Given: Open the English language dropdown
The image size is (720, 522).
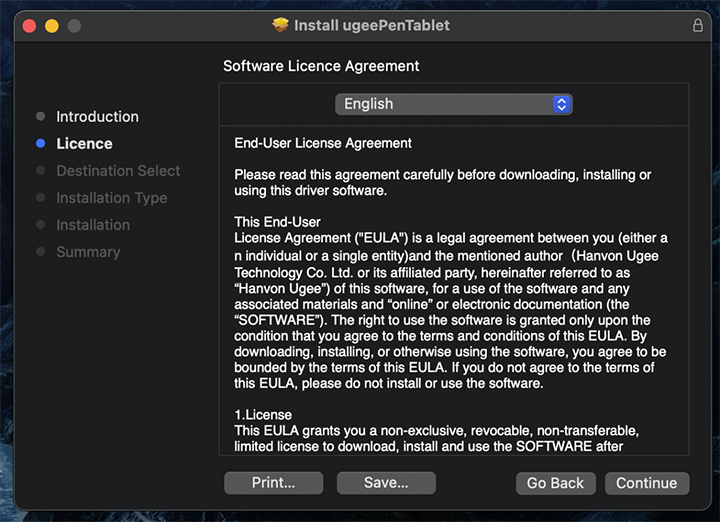Looking at the screenshot, I should coord(453,104).
